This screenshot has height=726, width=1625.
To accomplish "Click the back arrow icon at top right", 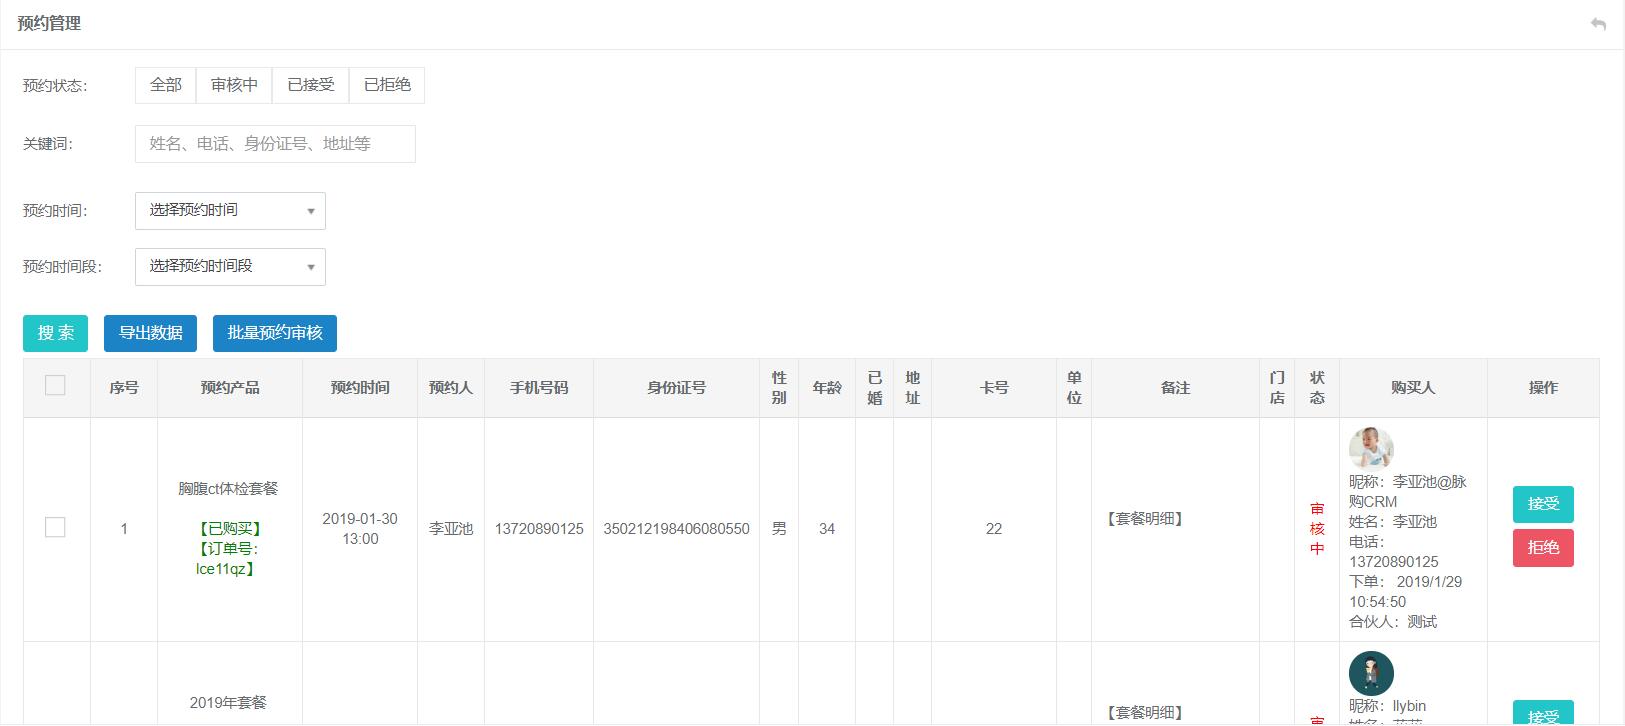I will pyautogui.click(x=1598, y=24).
